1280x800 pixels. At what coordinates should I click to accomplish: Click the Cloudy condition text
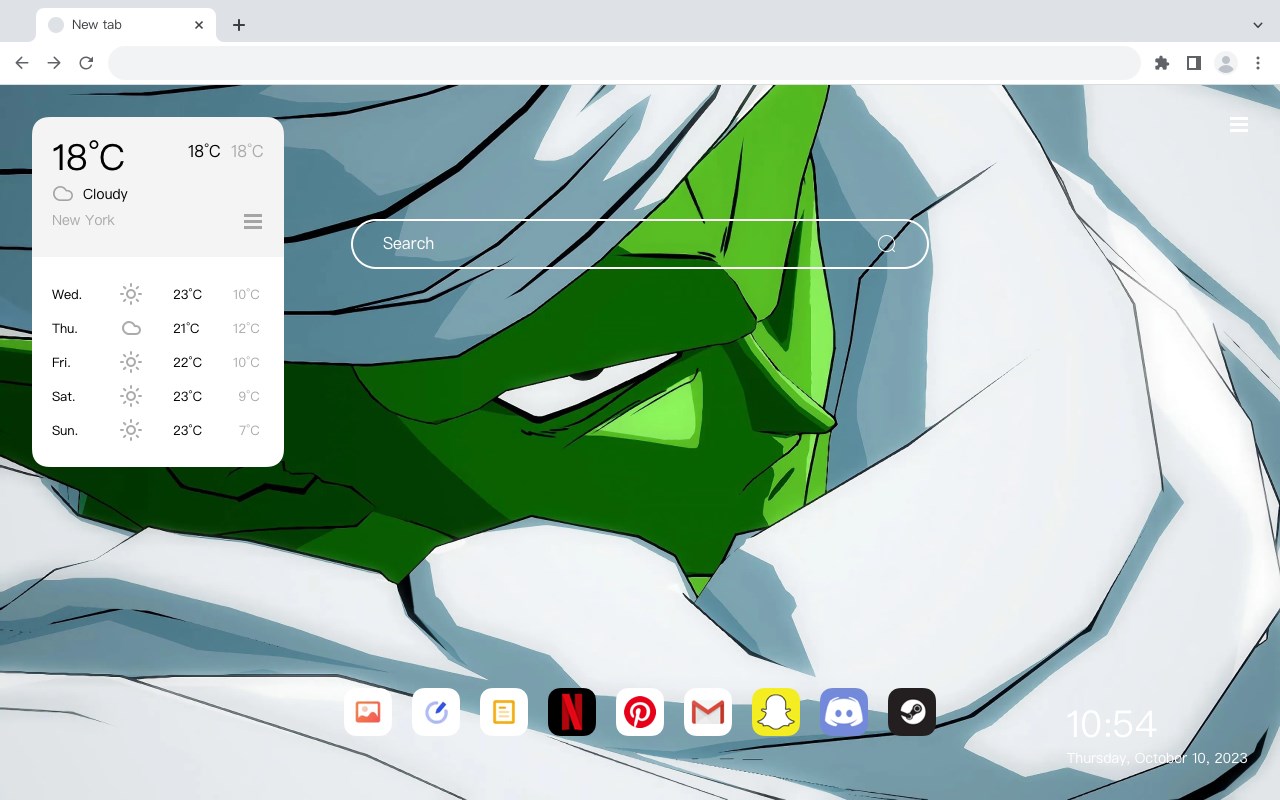[105, 194]
